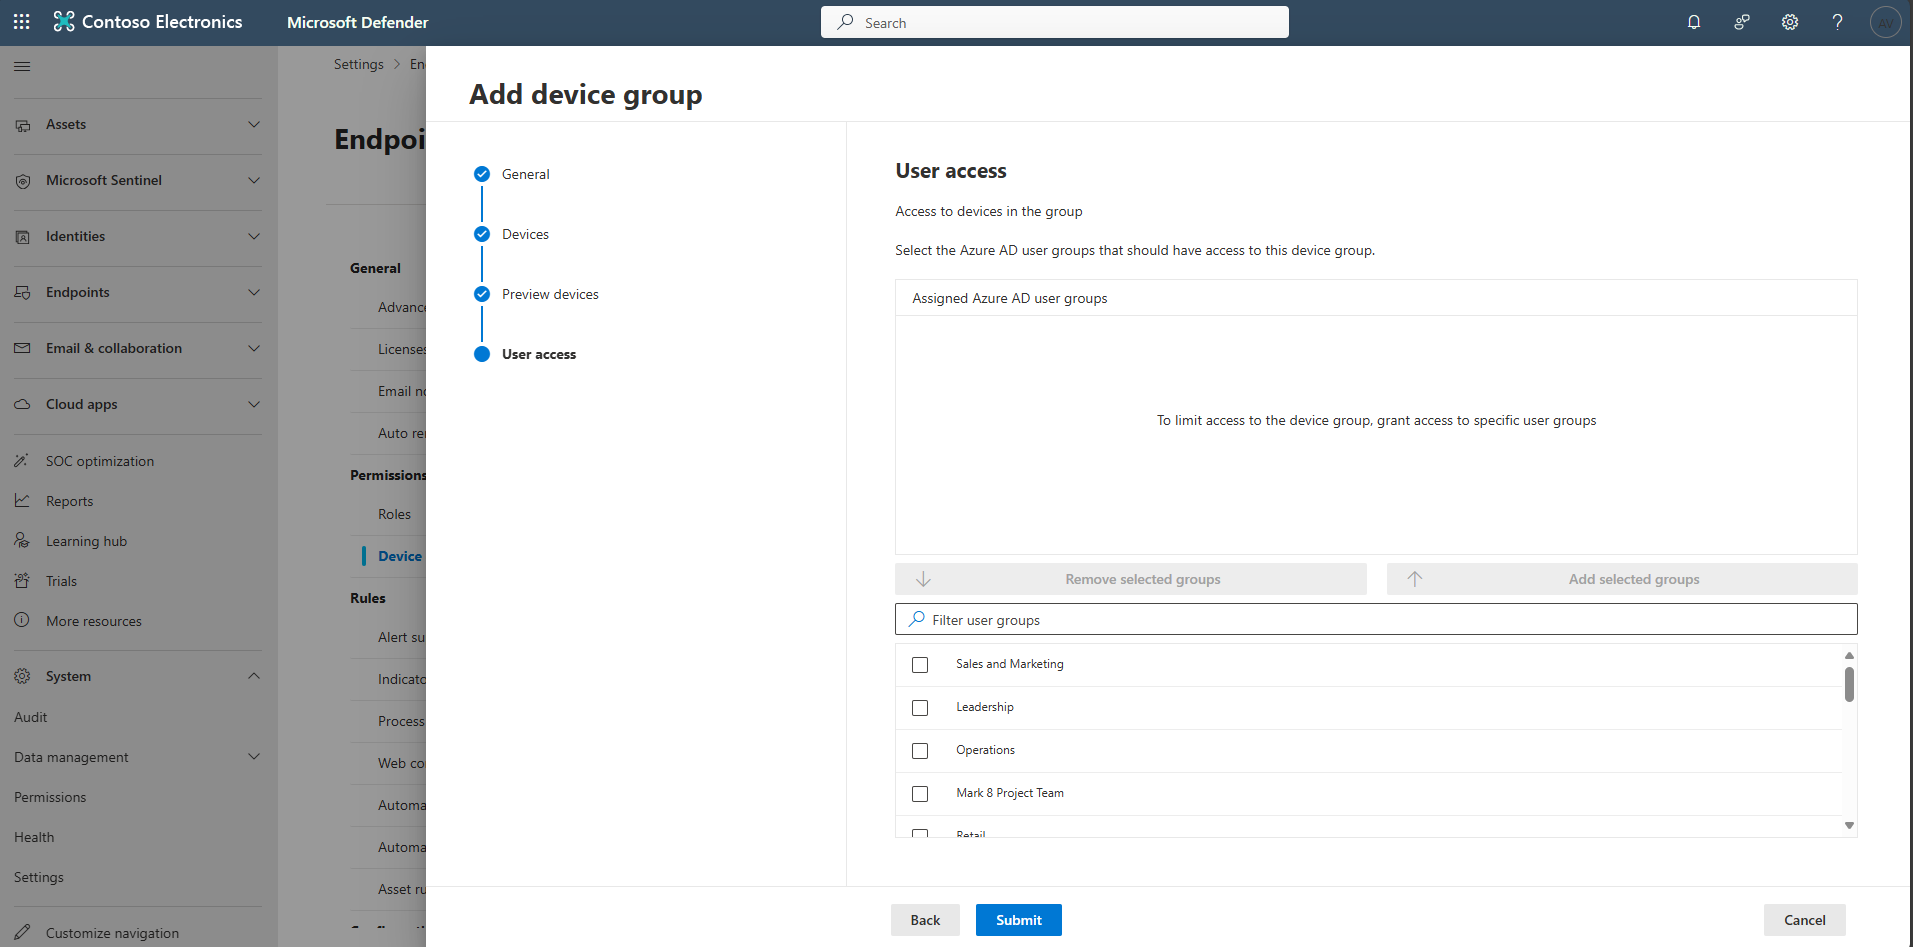The width and height of the screenshot is (1913, 947).
Task: Open Roles under Permissions in settings list
Action: (394, 514)
